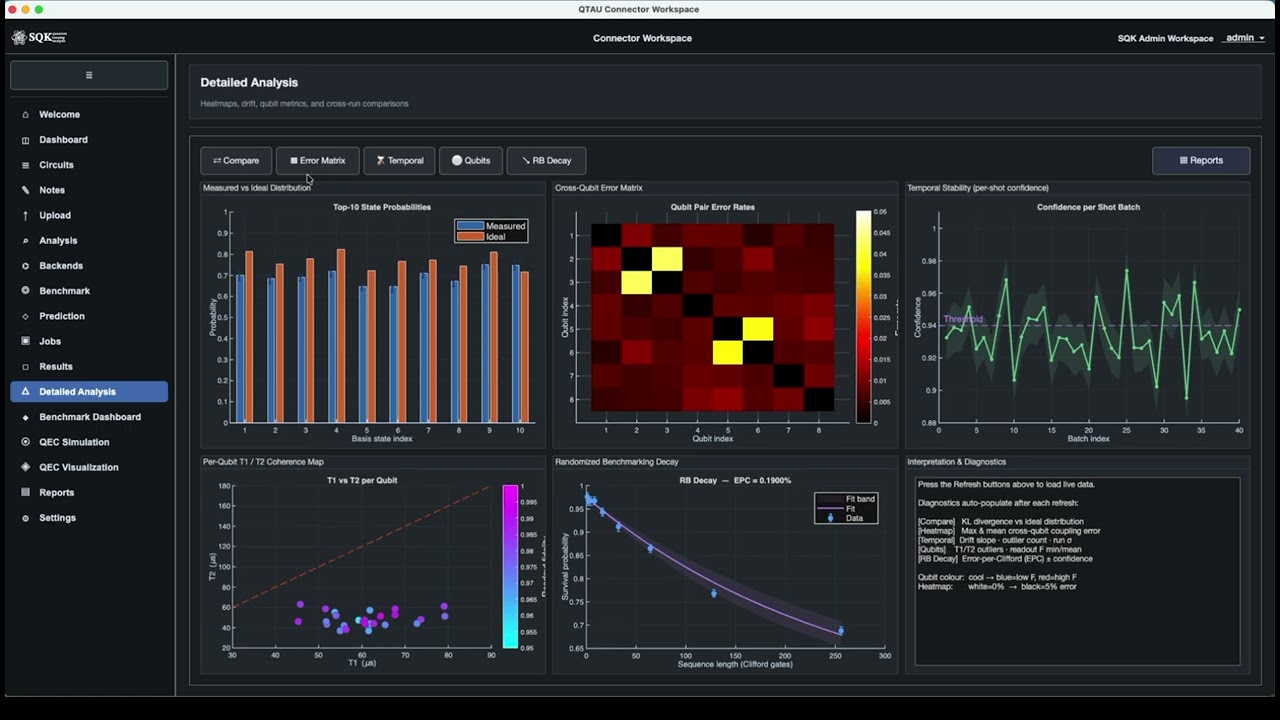The image size is (1280, 720).
Task: Click the Fit band legend entry
Action: click(847, 498)
